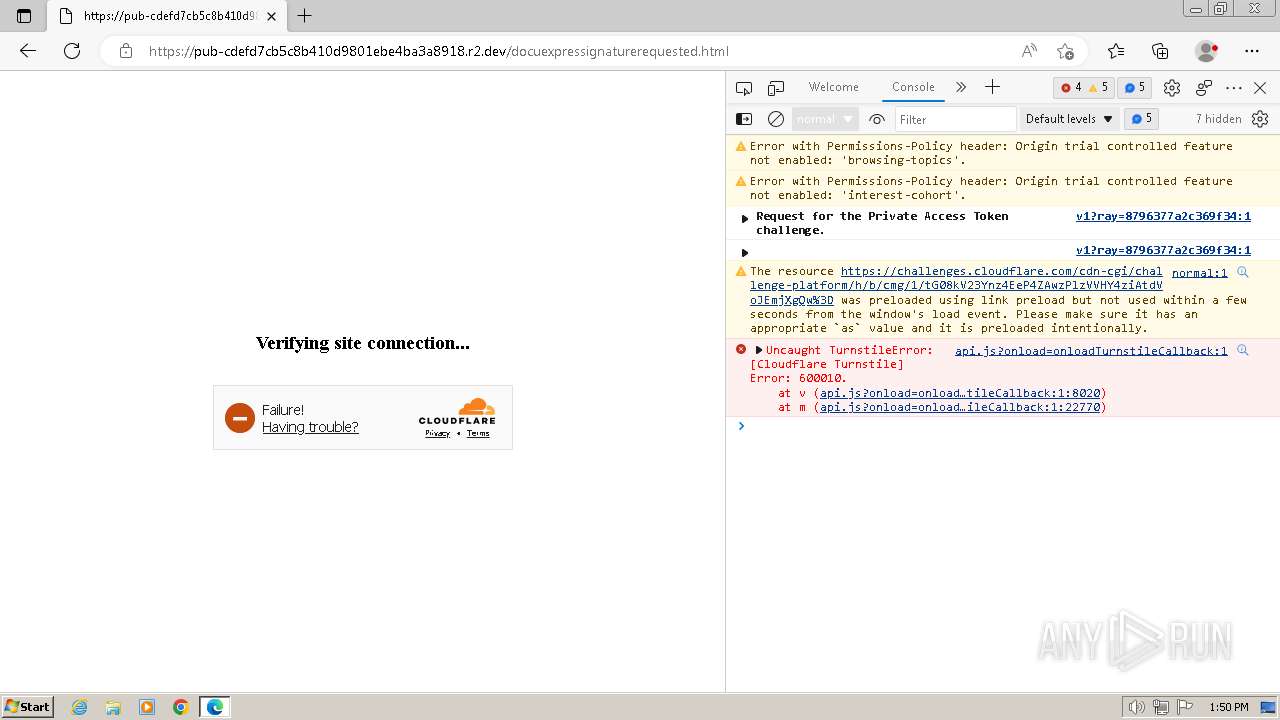Open the challenges.cloudflare.com resource link

[956, 285]
